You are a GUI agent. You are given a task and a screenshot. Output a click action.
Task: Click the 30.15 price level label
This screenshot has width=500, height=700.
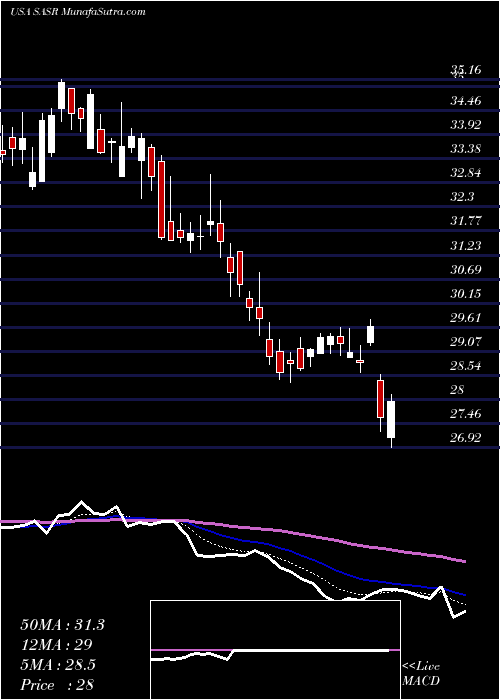466,294
